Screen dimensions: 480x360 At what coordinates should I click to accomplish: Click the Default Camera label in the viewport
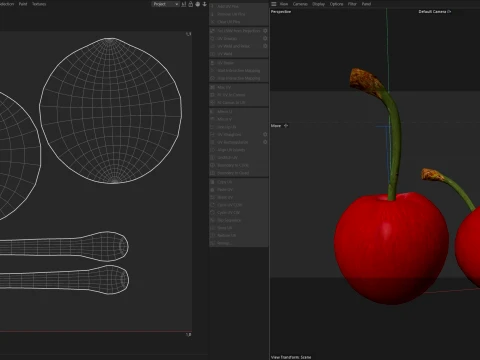pos(432,12)
